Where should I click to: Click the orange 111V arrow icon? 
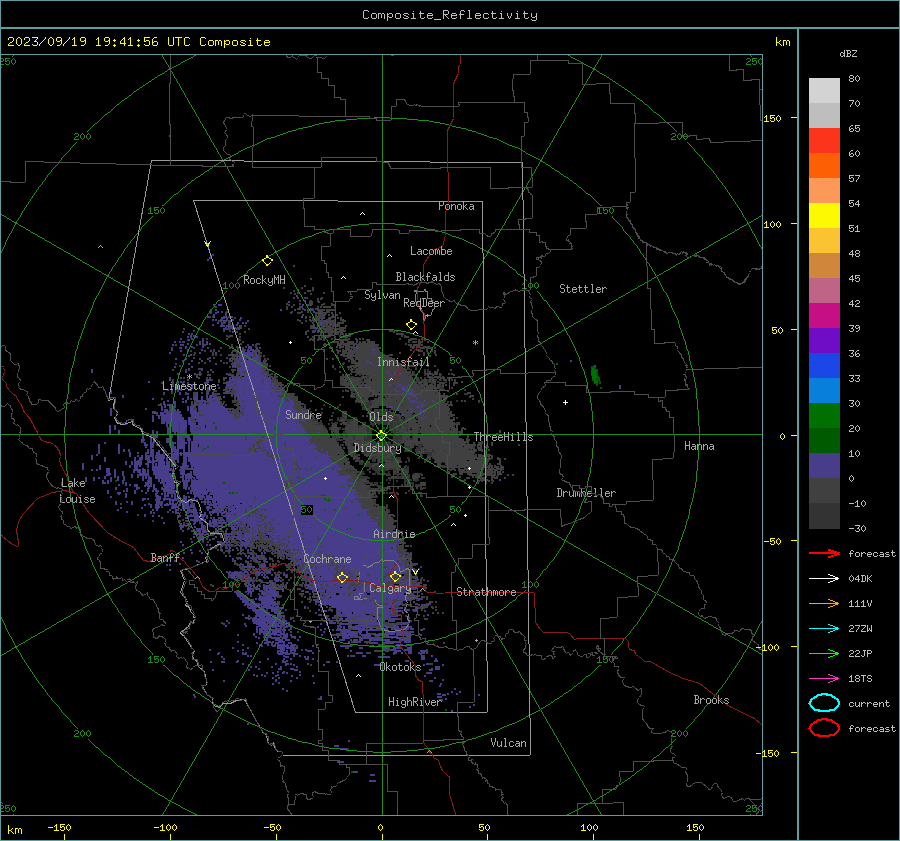click(824, 603)
